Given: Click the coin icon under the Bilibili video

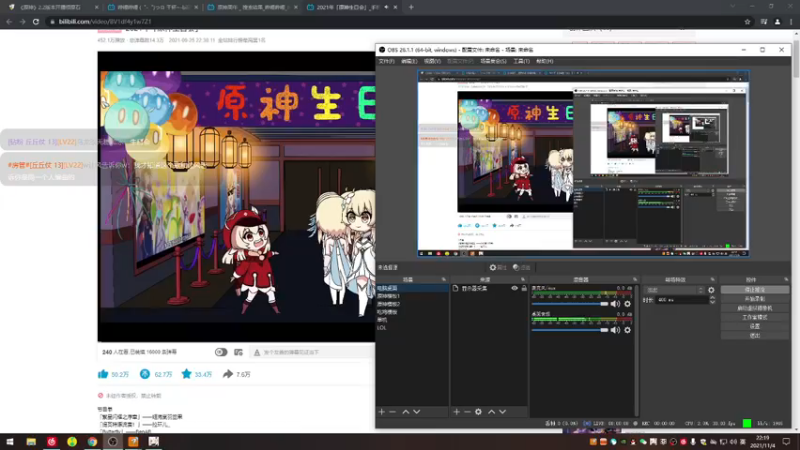Looking at the screenshot, I should 145,374.
